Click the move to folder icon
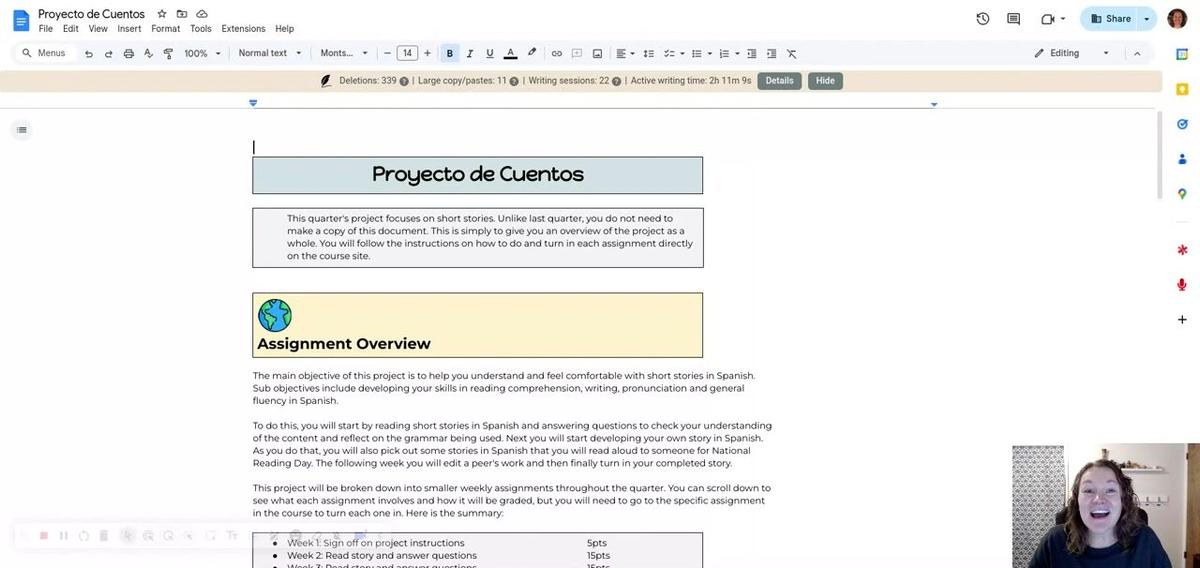Image resolution: width=1200 pixels, height=568 pixels. (182, 14)
